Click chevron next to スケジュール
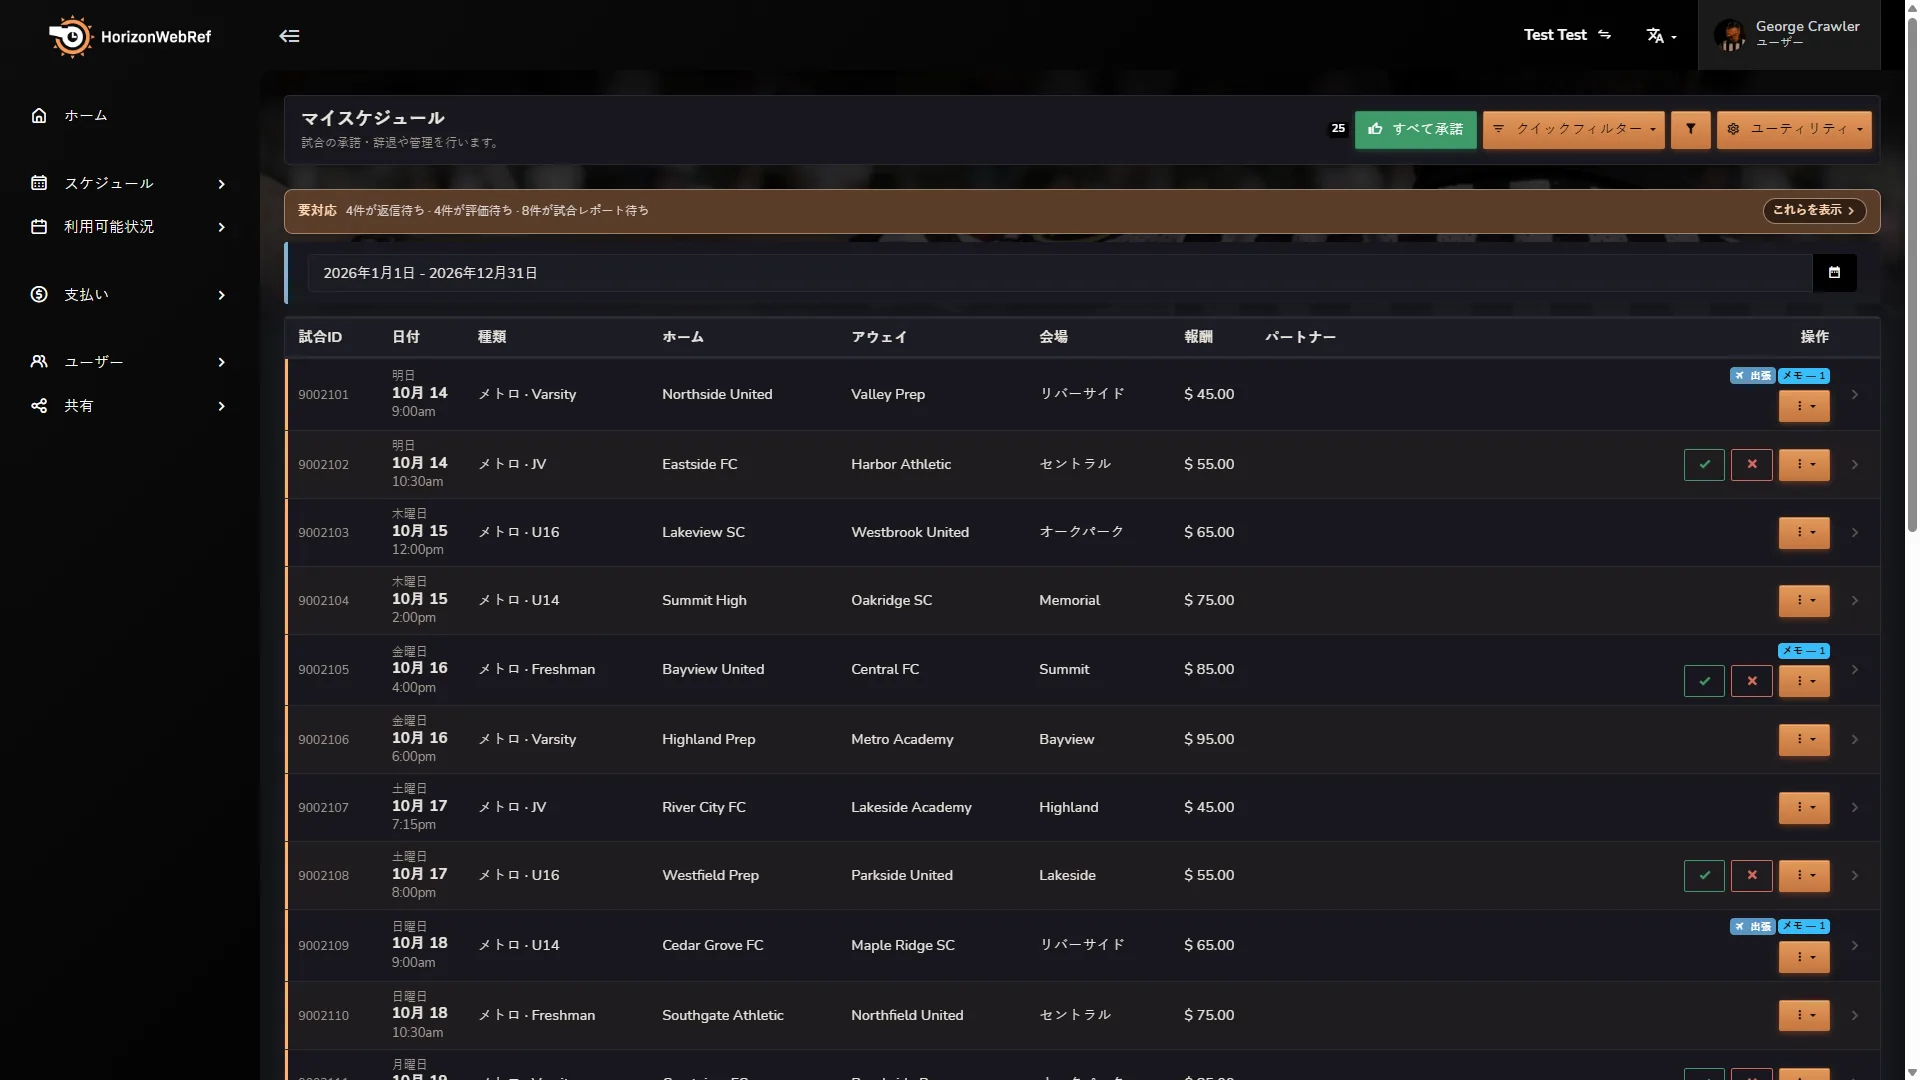Screen dimensions: 1920x1080 coord(222,184)
